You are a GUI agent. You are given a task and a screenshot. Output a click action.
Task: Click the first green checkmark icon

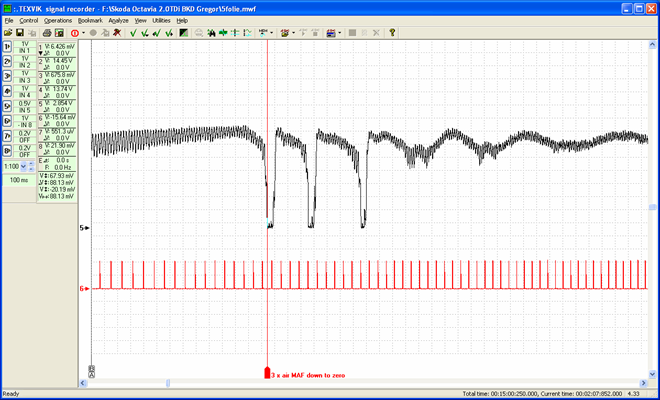coord(133,32)
